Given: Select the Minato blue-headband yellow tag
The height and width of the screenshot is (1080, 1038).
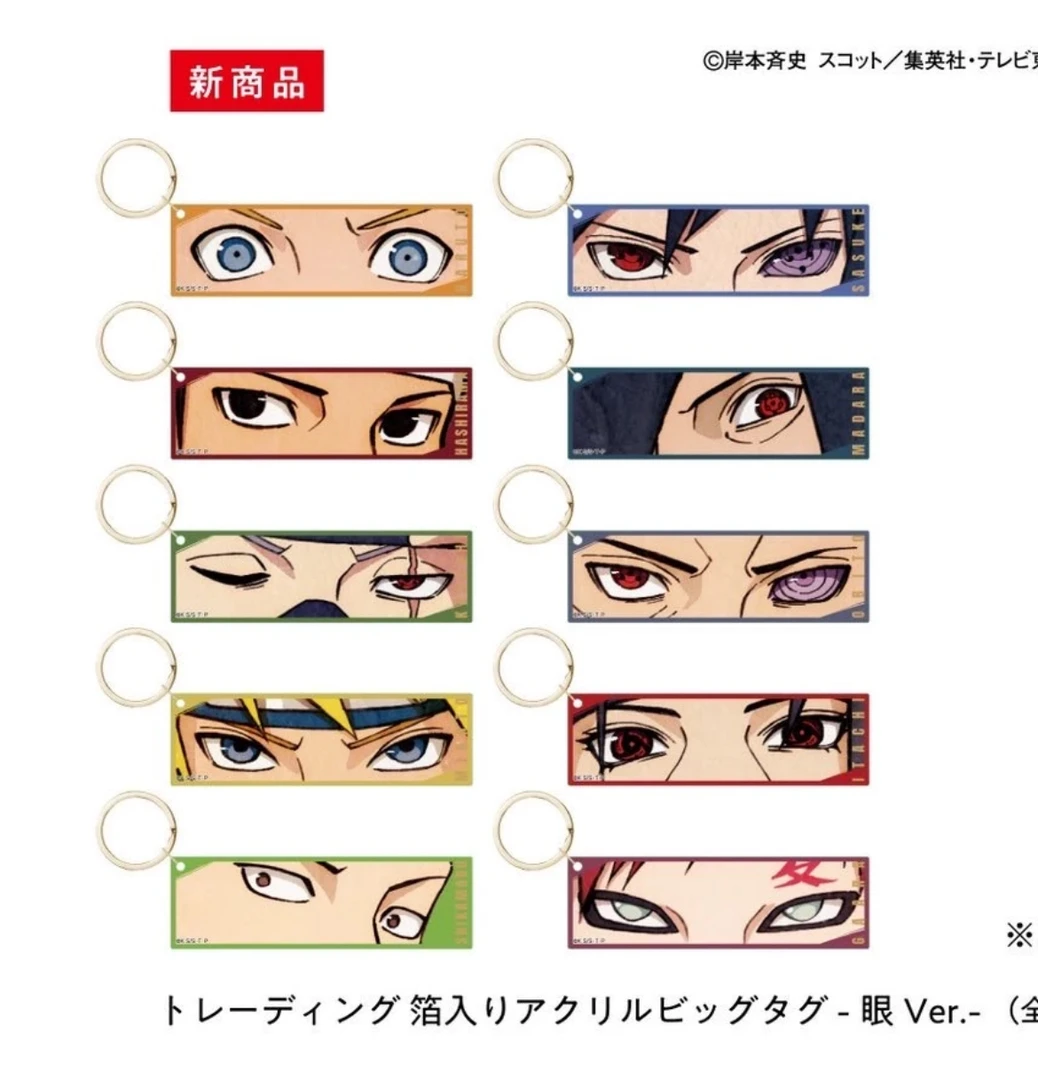Looking at the screenshot, I should (322, 739).
